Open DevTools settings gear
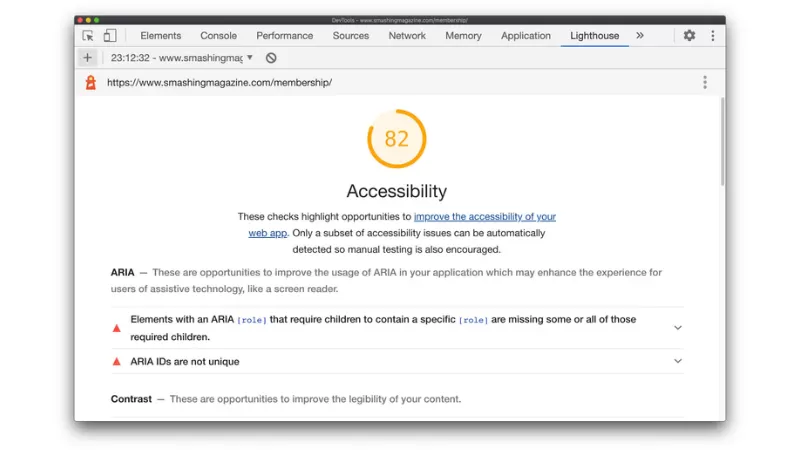 point(689,36)
